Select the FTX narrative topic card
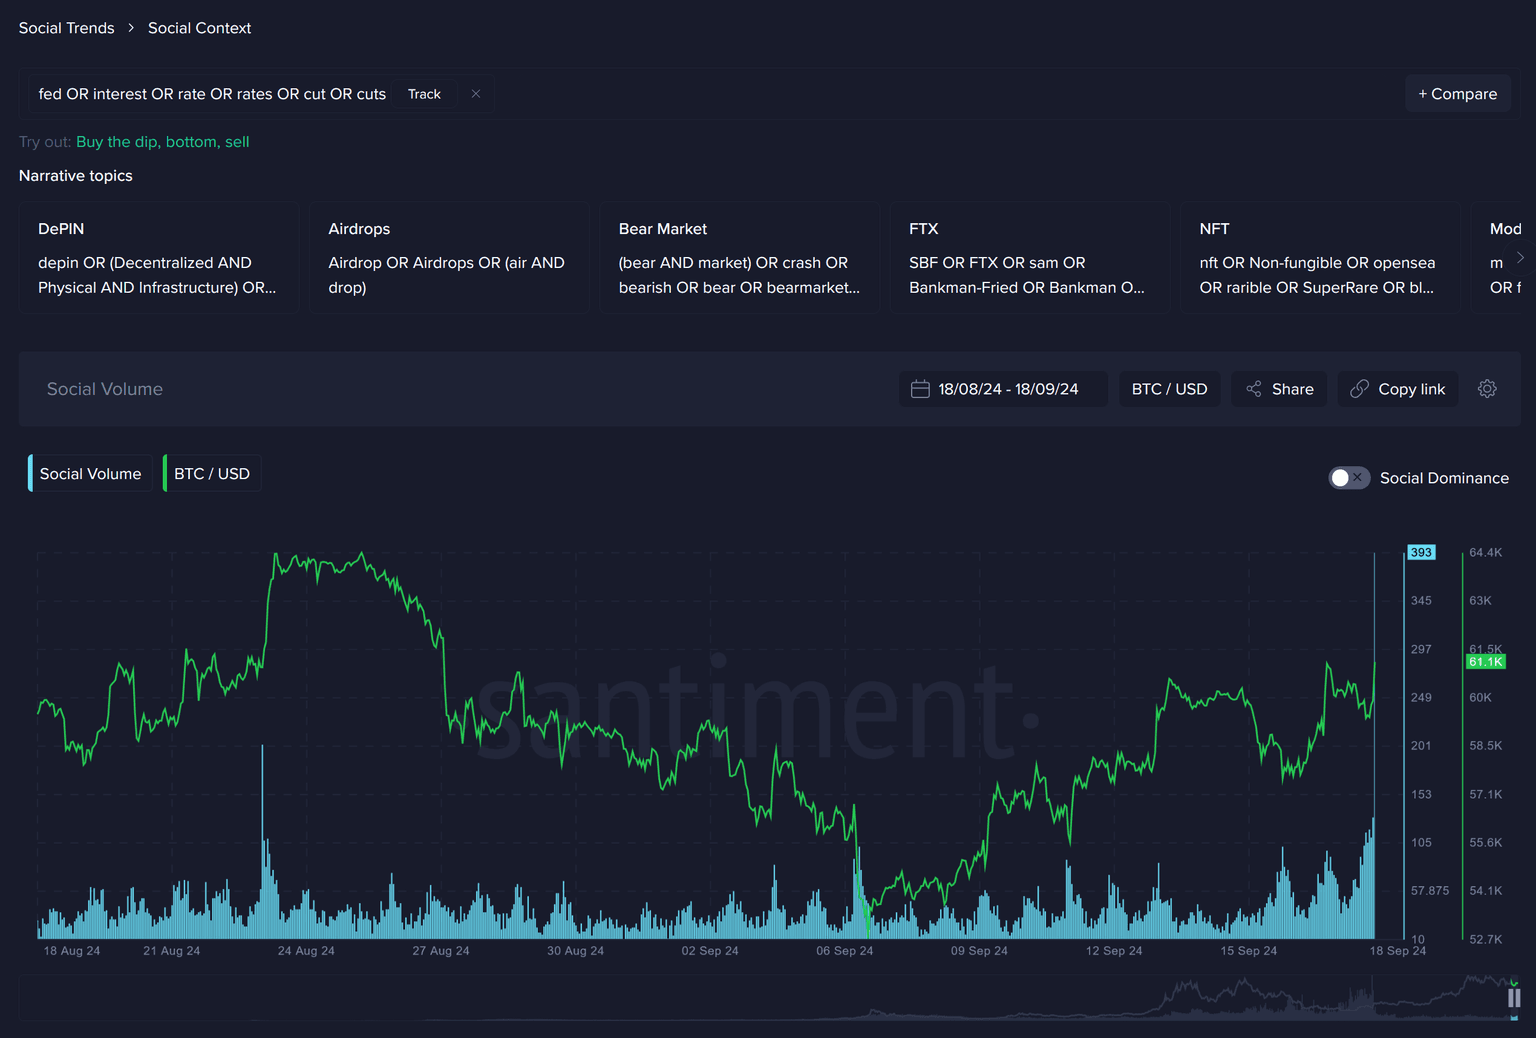Viewport: 1536px width, 1038px height. click(1029, 258)
